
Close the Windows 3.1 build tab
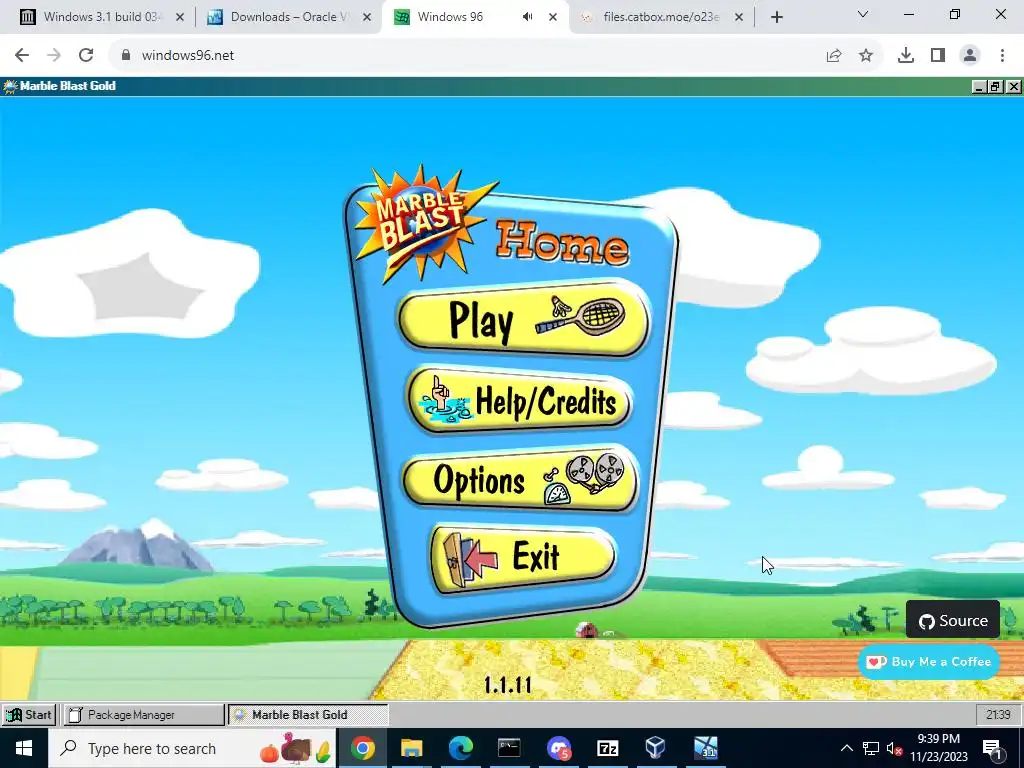click(x=180, y=17)
